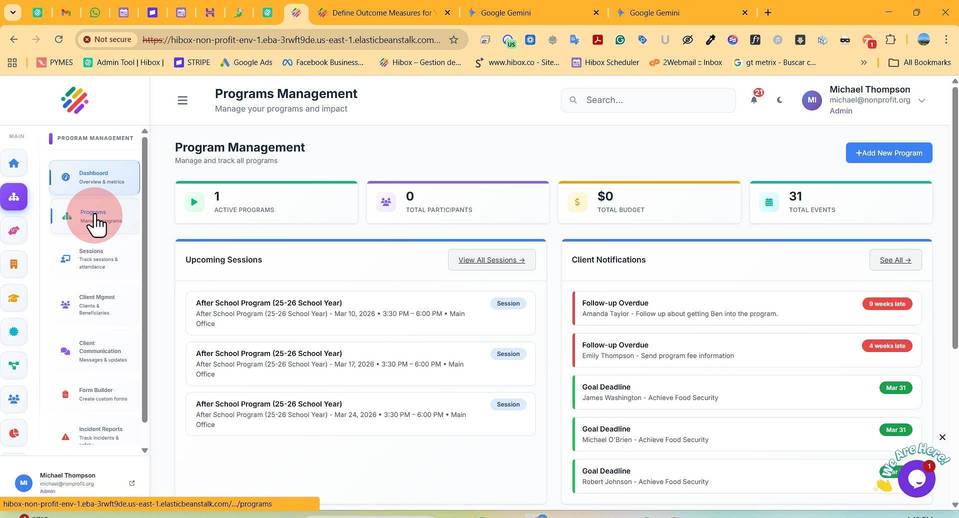Viewport: 959px width, 518px height.
Task: Open the browser Extensions puzzle icon
Action: [890, 40]
